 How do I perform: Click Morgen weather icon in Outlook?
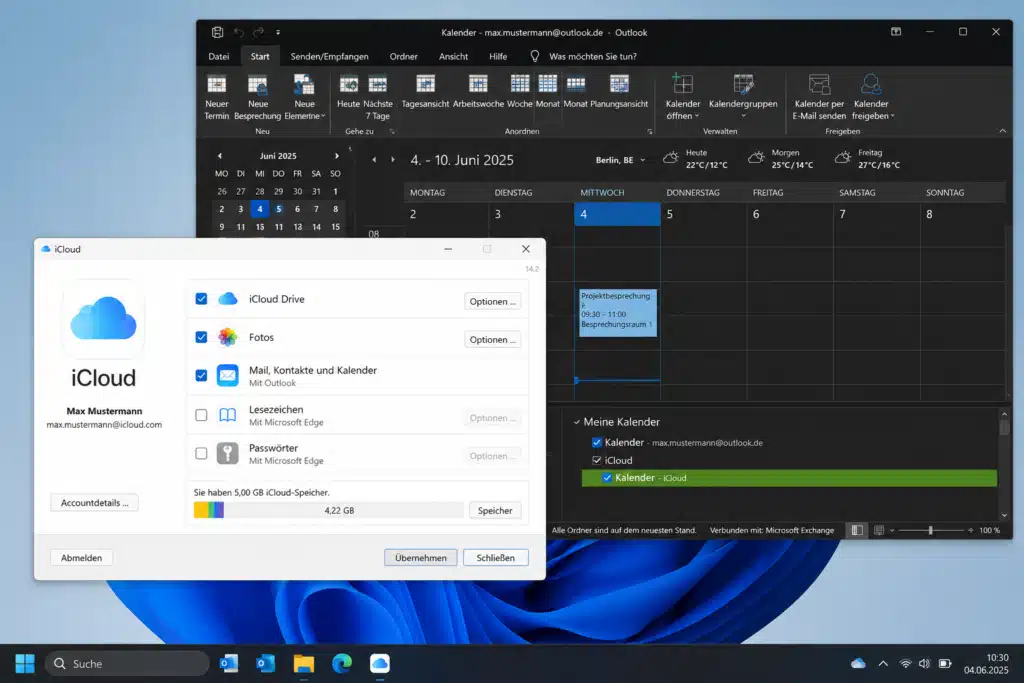pyautogui.click(x=756, y=158)
